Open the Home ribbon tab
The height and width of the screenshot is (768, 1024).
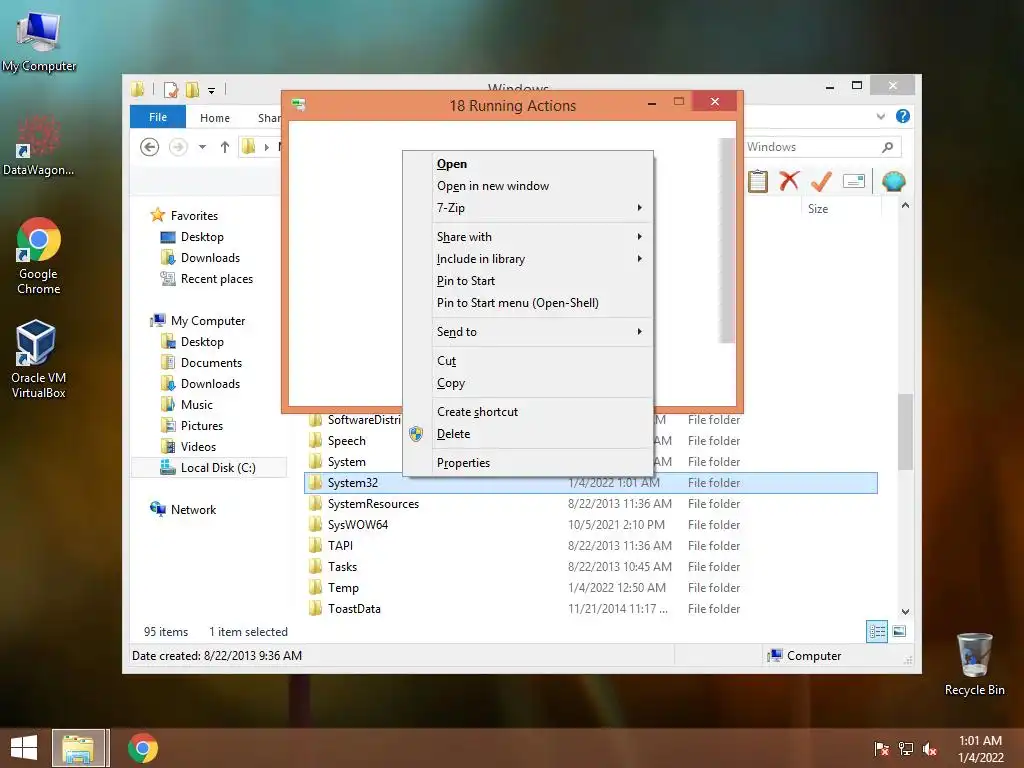coord(215,118)
